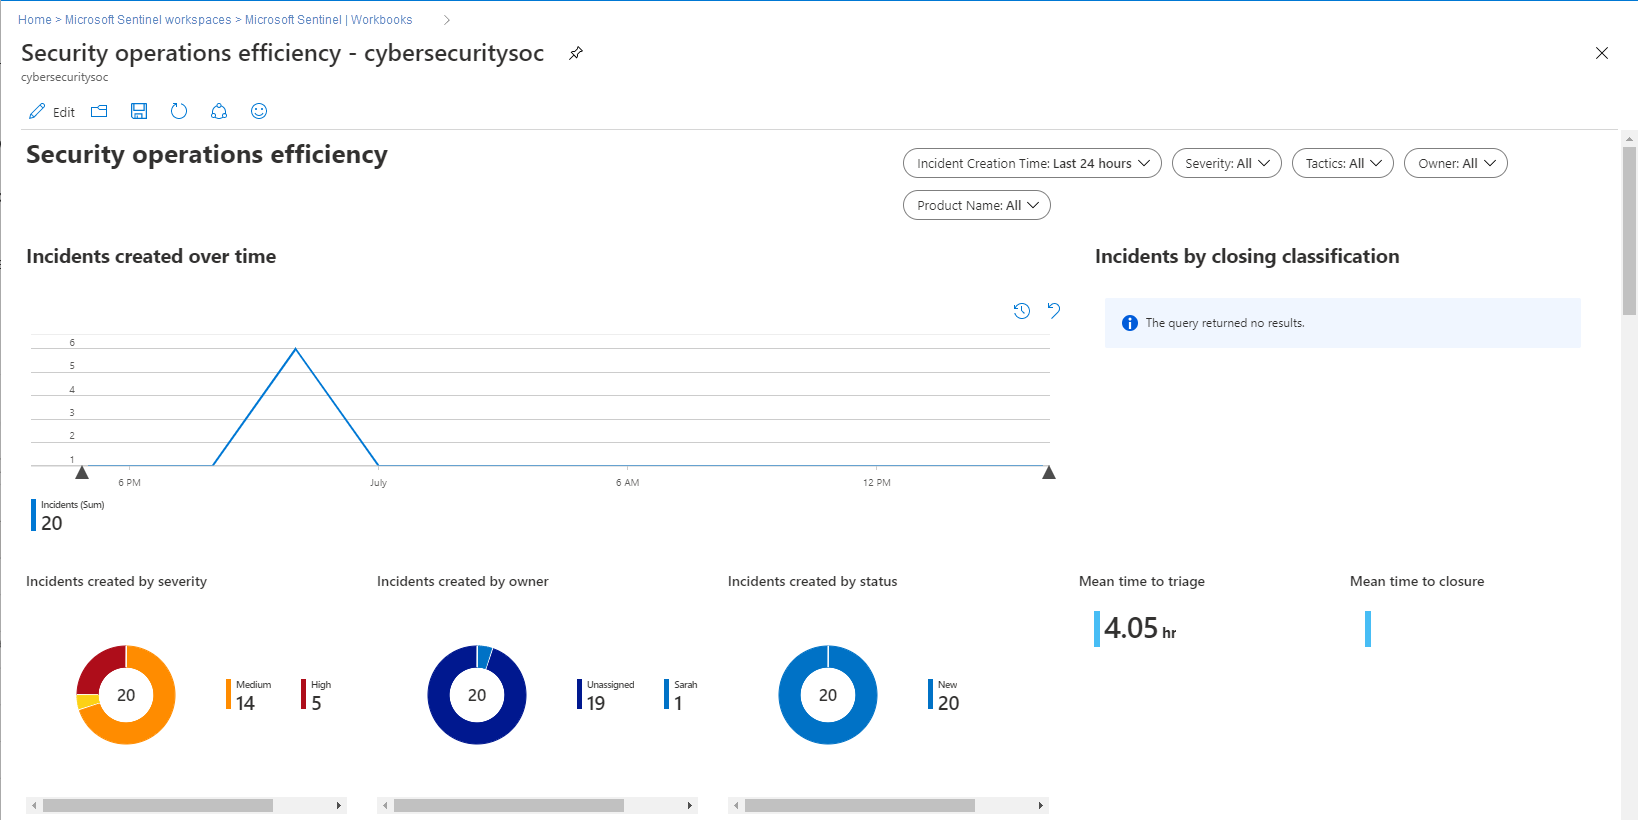The image size is (1638, 820).
Task: Expand the Incident Creation Time dropdown
Action: (x=1032, y=164)
